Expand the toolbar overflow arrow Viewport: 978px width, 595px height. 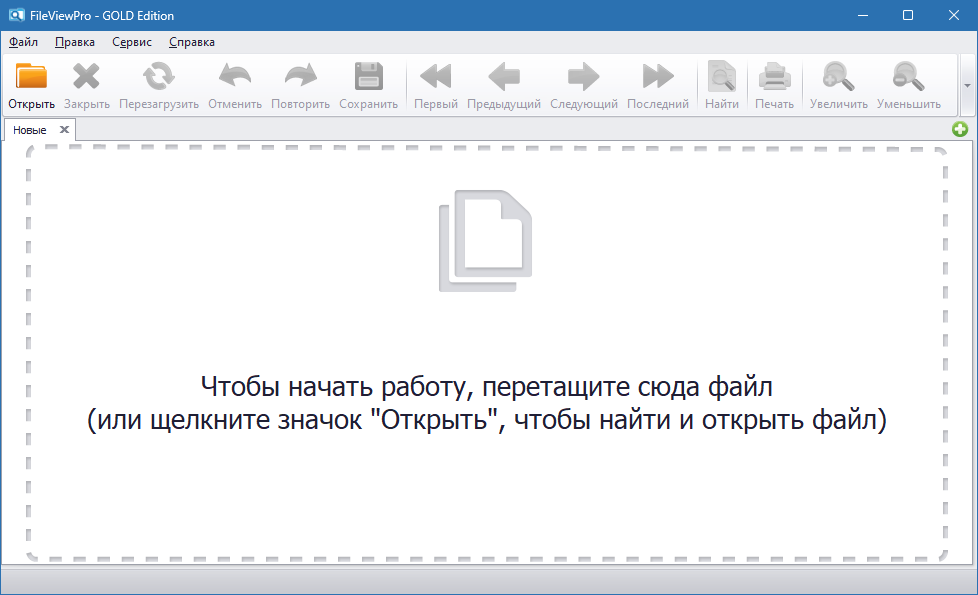[x=967, y=85]
